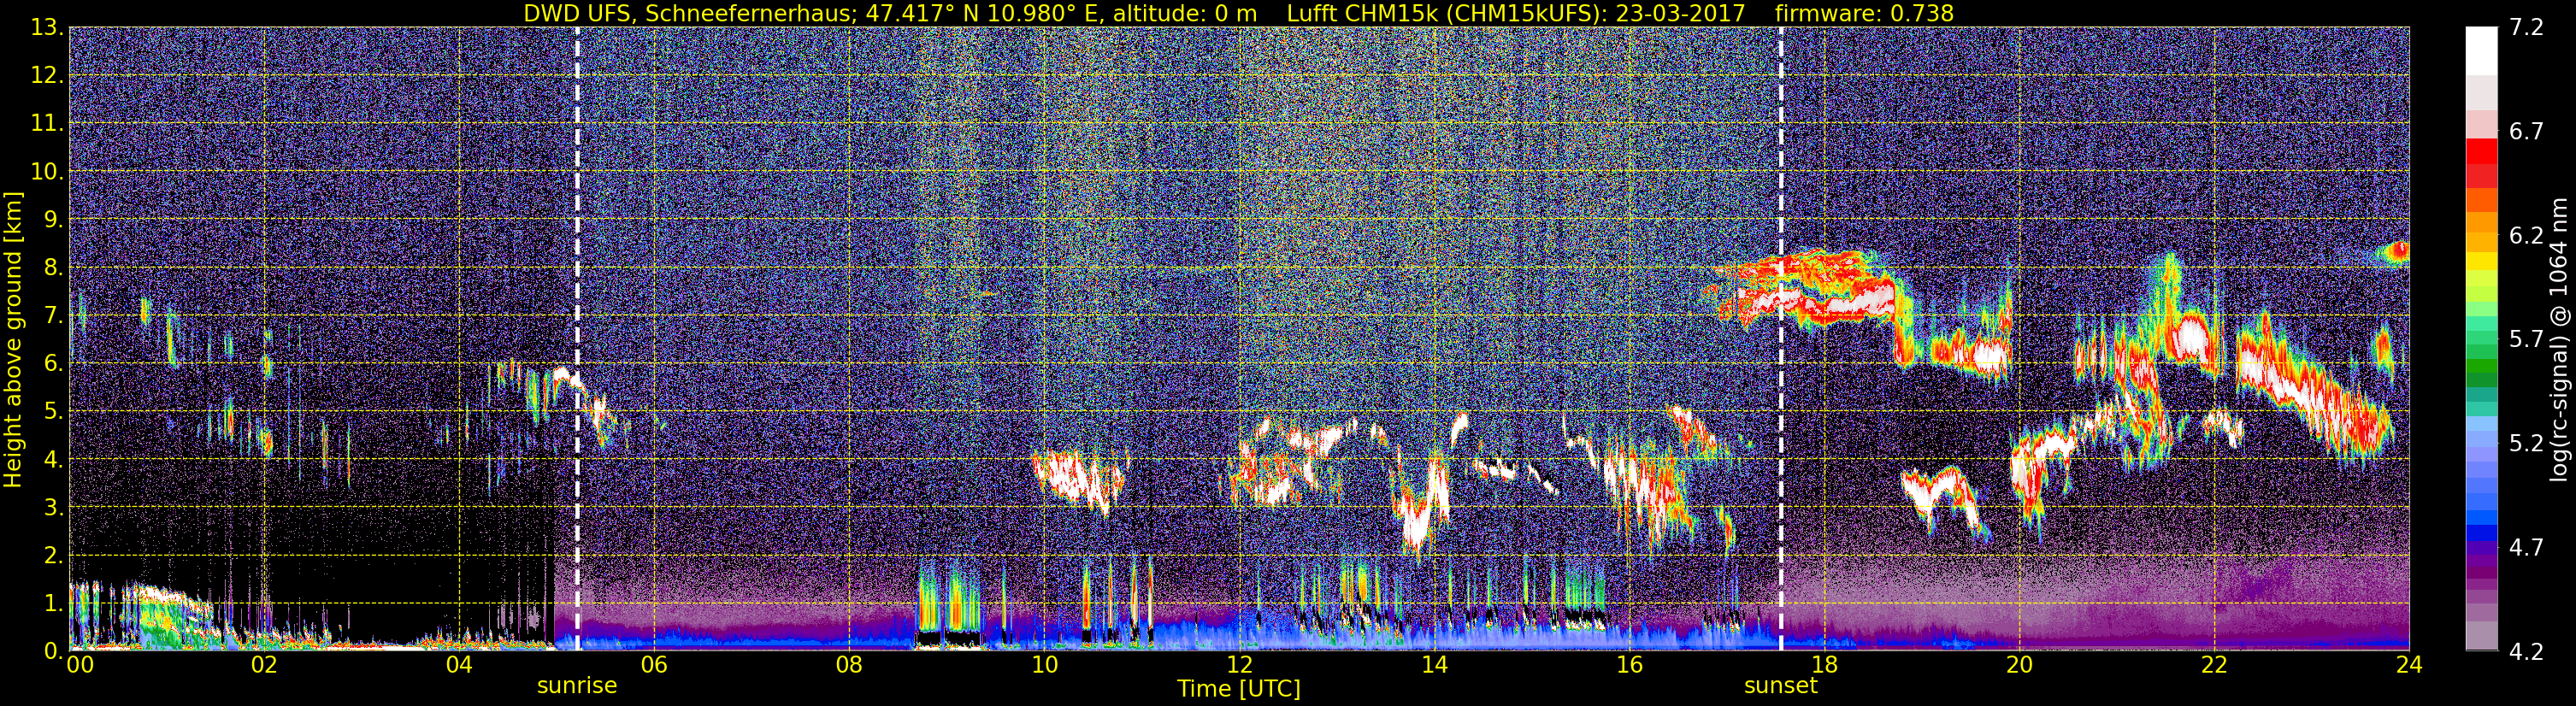The image size is (2576, 706).
Task: Click the time axis tick label 22
Action: (2214, 665)
